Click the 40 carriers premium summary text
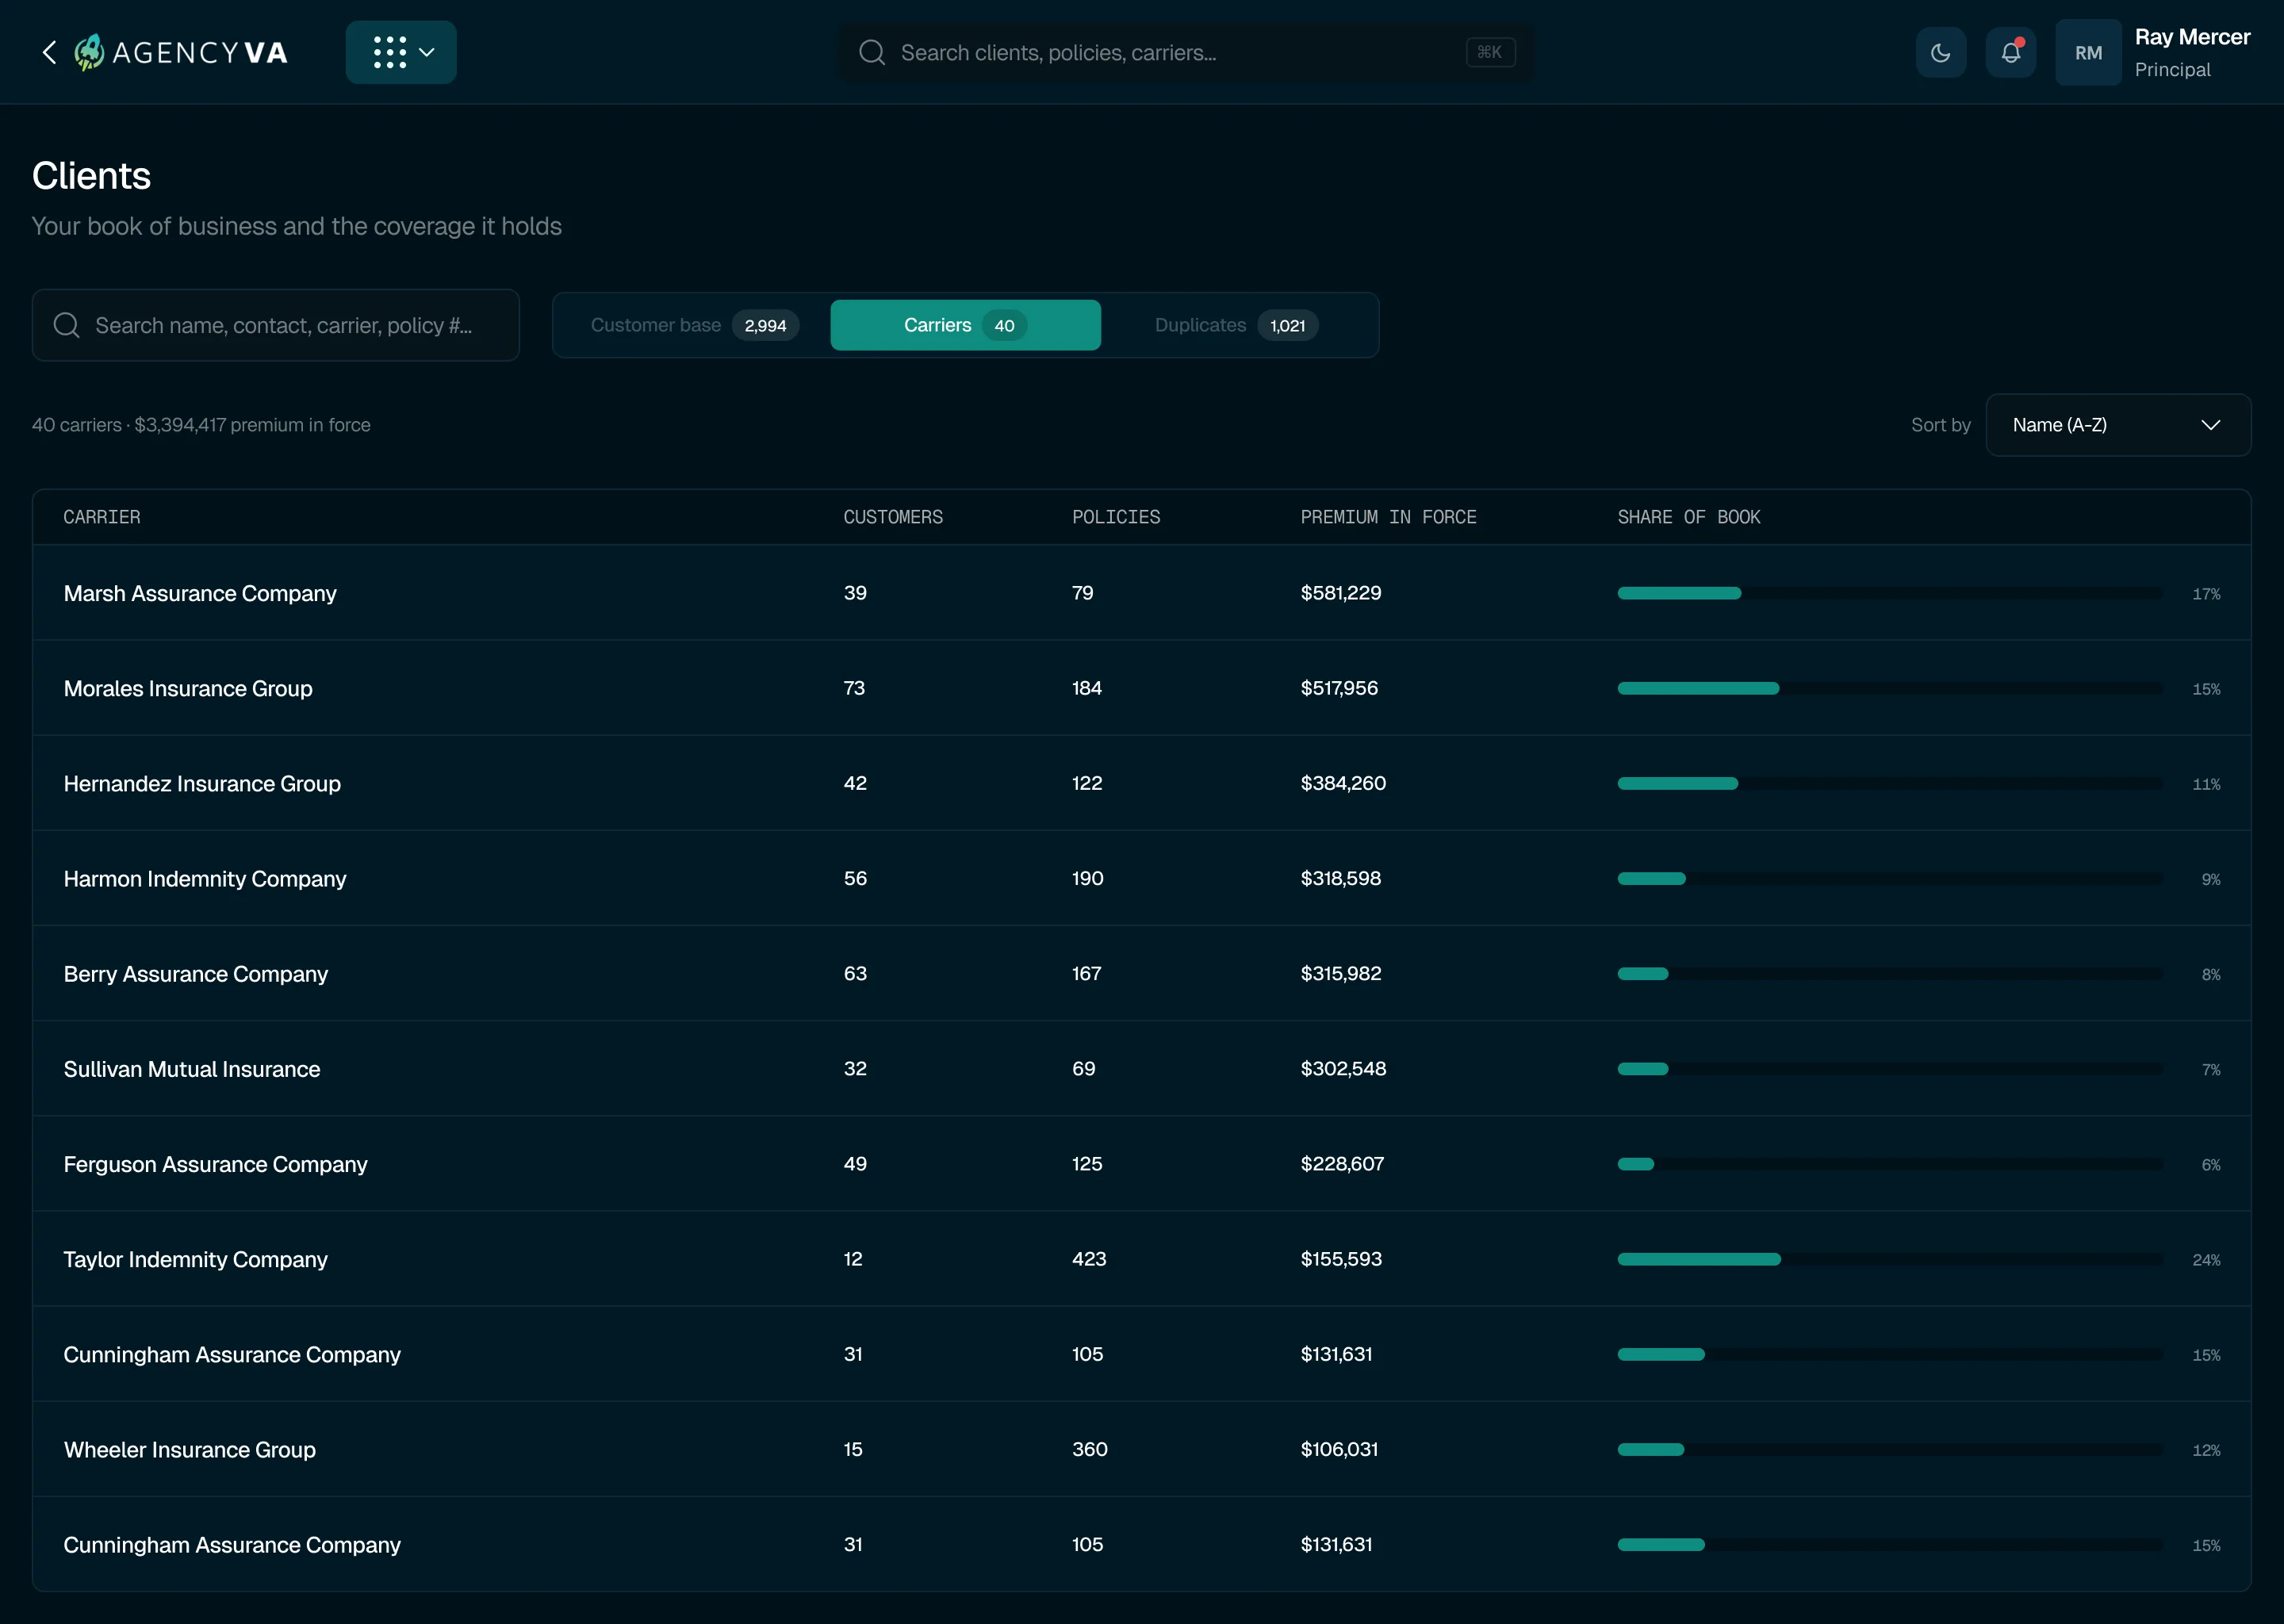 coord(201,425)
